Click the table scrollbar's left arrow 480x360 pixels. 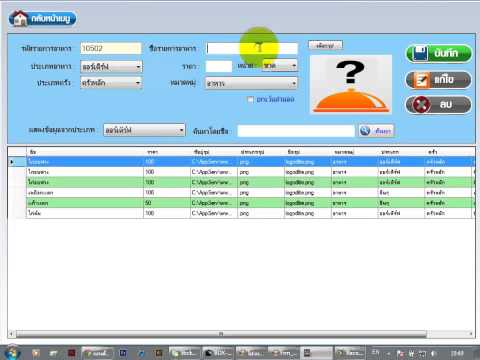(x=12, y=334)
